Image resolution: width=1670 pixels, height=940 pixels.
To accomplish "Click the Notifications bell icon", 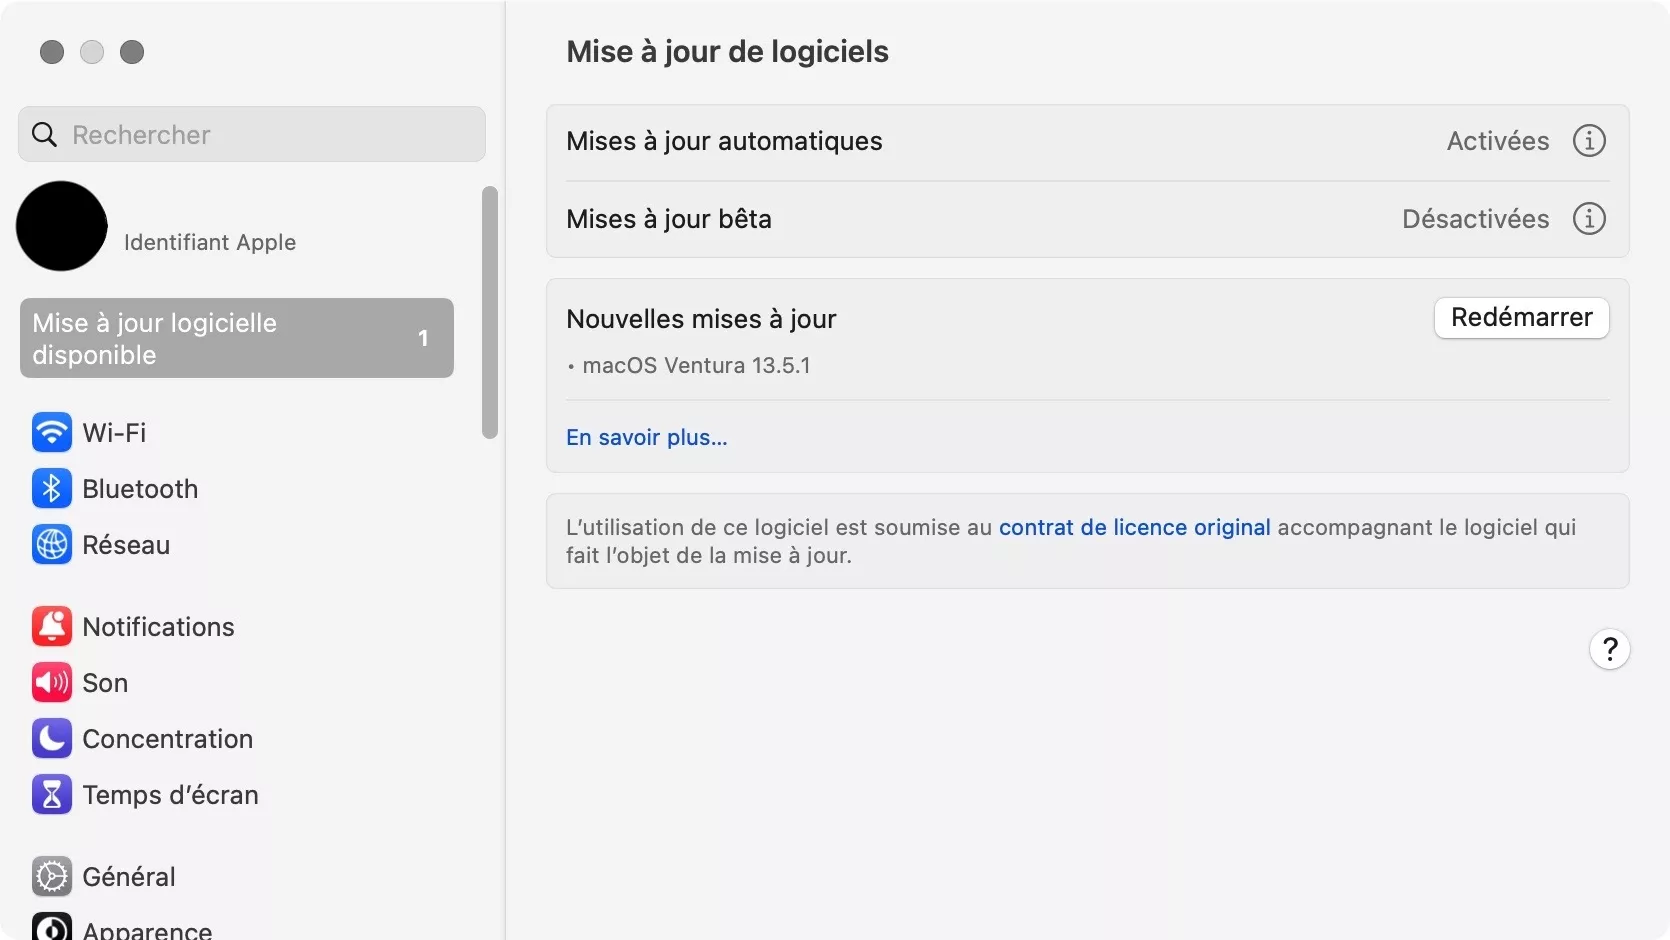I will click(52, 627).
